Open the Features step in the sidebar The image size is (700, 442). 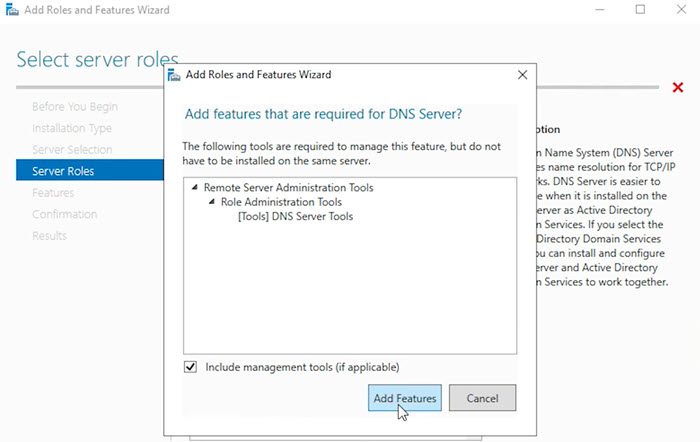coord(53,193)
